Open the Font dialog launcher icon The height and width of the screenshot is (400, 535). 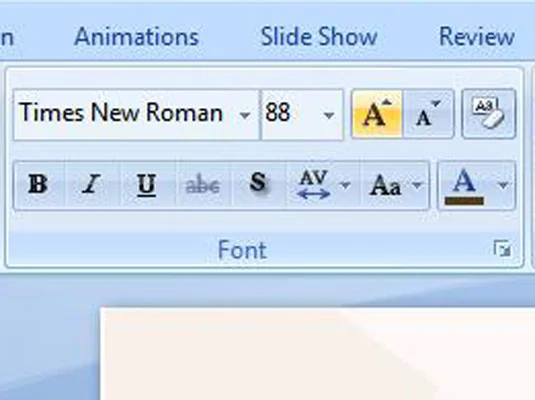pyautogui.click(x=502, y=249)
